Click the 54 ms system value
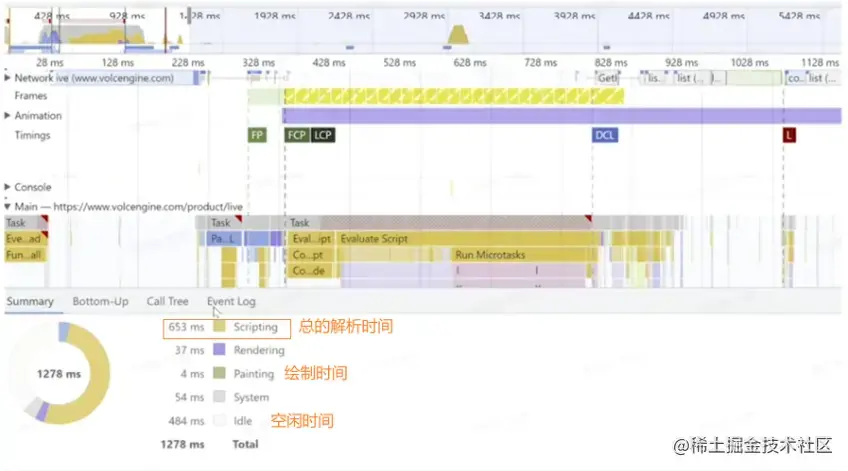Image resolution: width=848 pixels, height=471 pixels. 189,397
